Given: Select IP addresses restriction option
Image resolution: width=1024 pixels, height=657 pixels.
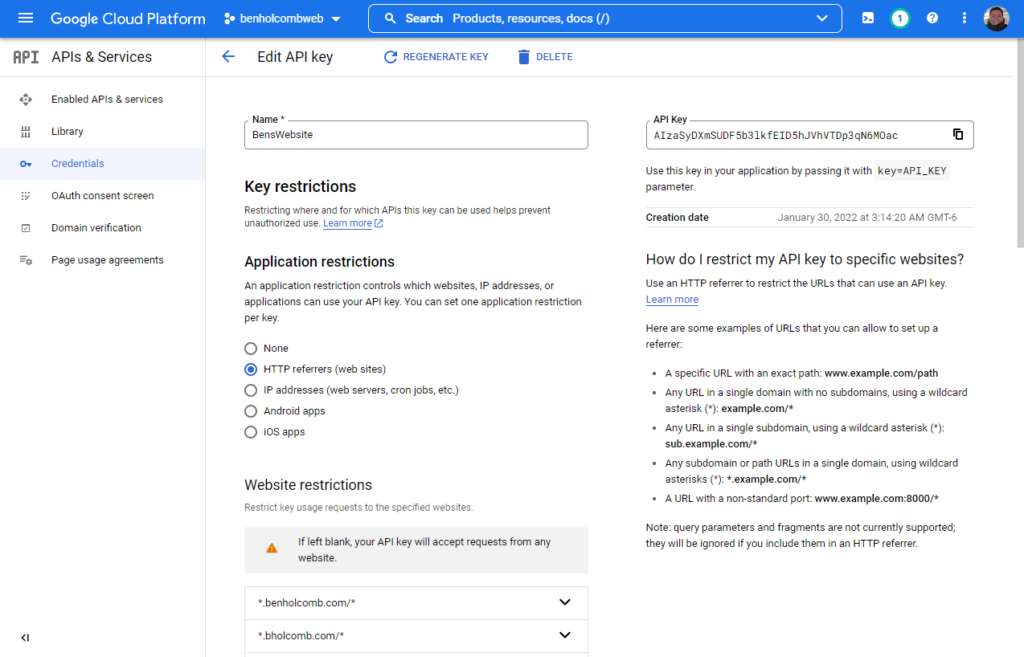Looking at the screenshot, I should [x=251, y=390].
